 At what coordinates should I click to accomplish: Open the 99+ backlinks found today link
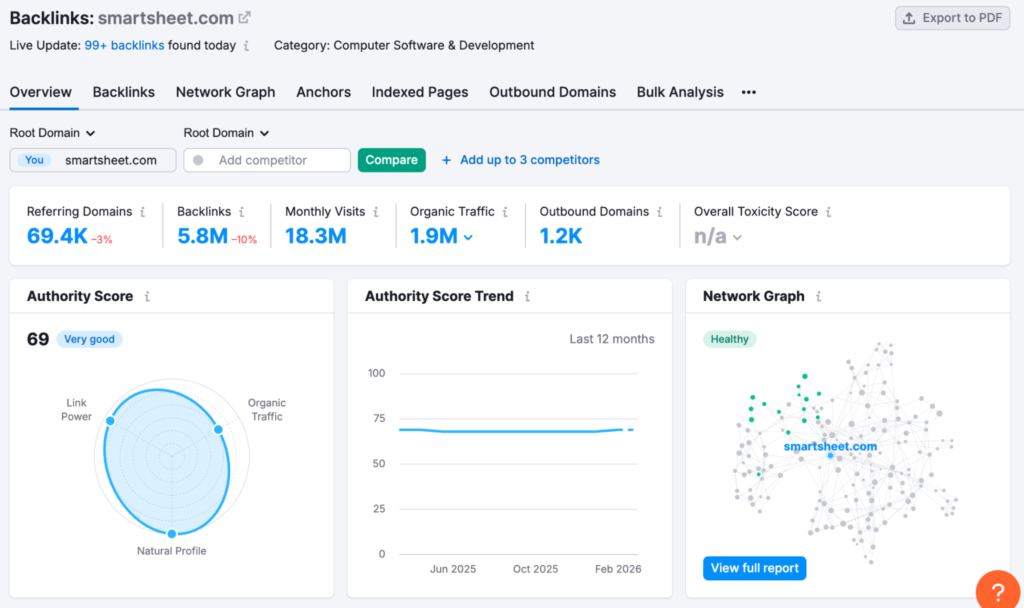tap(124, 45)
